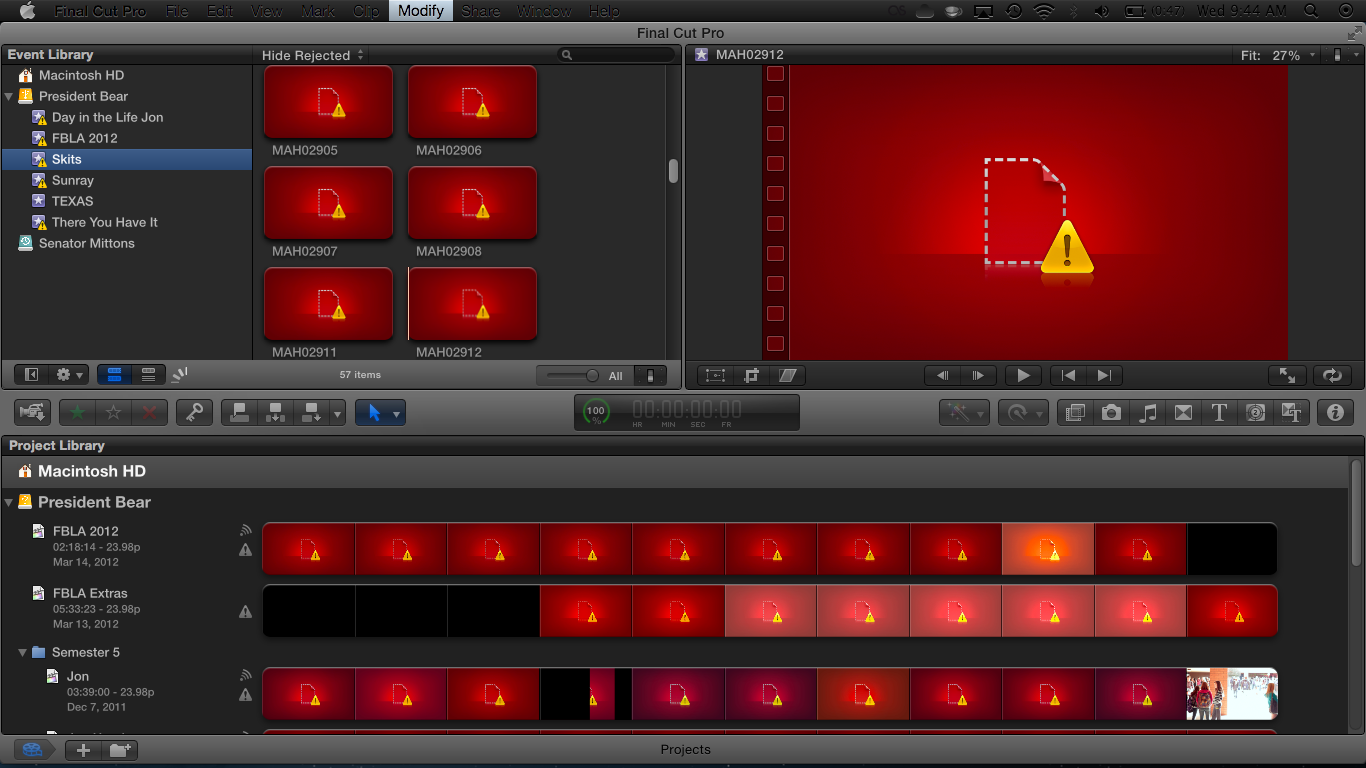Toggle the viewer display options switch
The height and width of the screenshot is (768, 1366).
(x=1338, y=56)
